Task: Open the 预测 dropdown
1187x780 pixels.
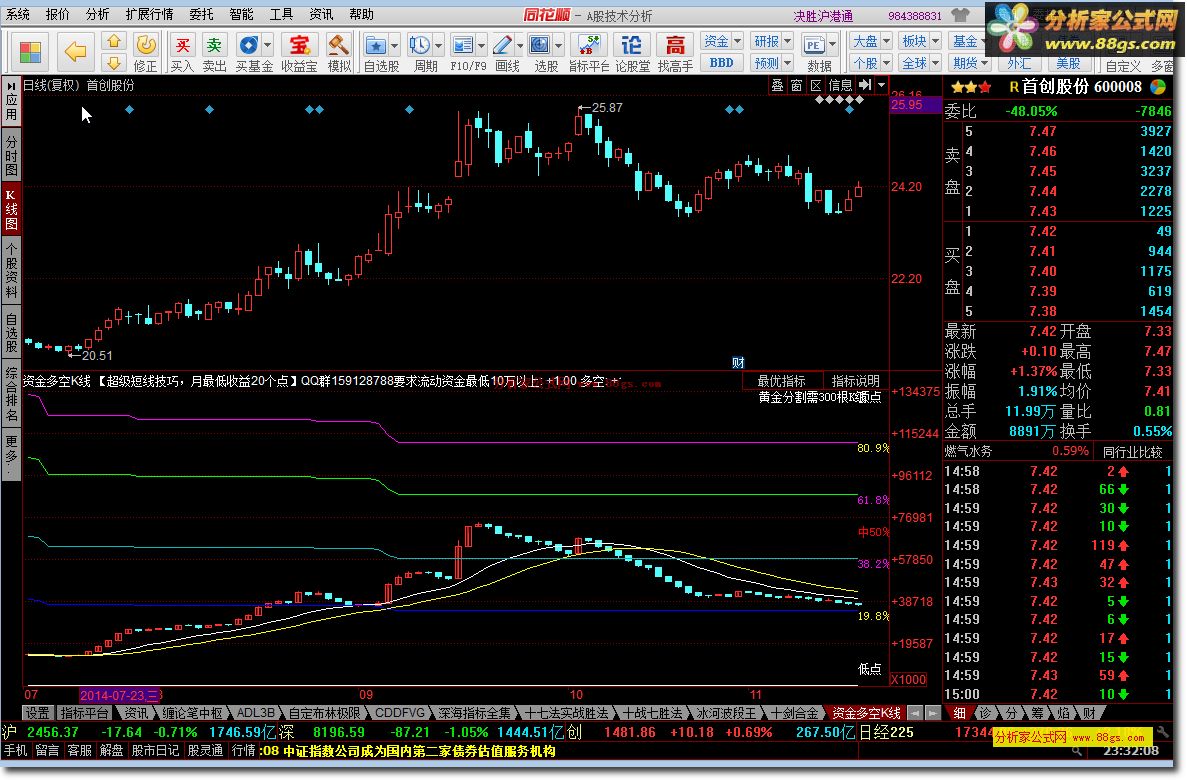Action: [x=772, y=63]
